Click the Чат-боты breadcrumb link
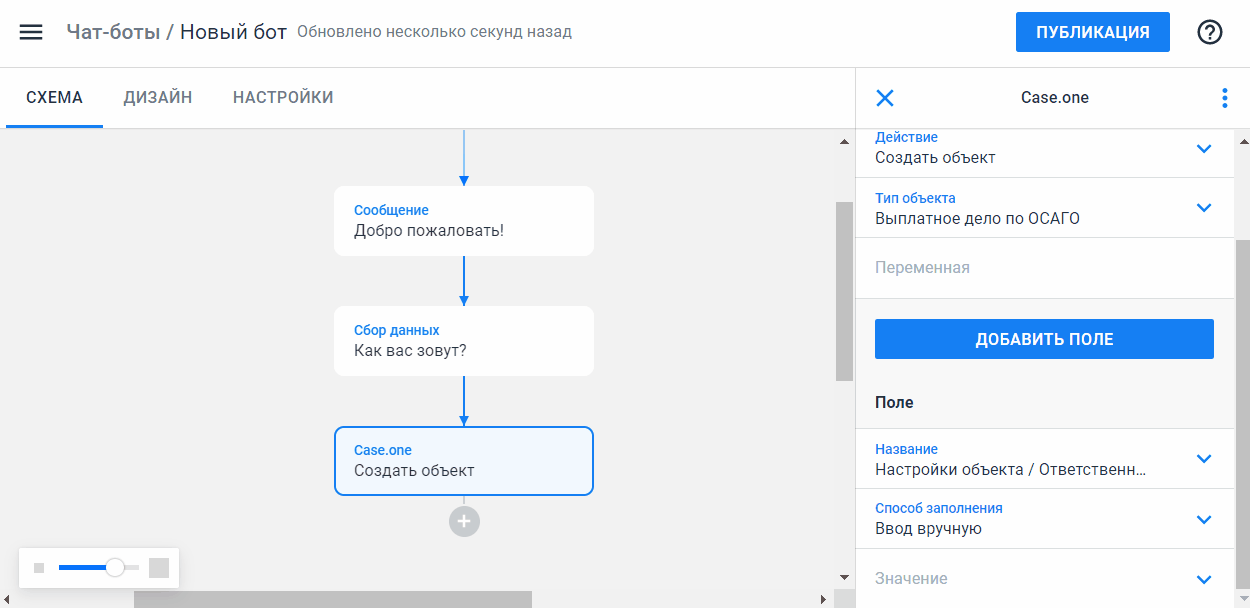This screenshot has width=1250, height=608. (x=113, y=32)
